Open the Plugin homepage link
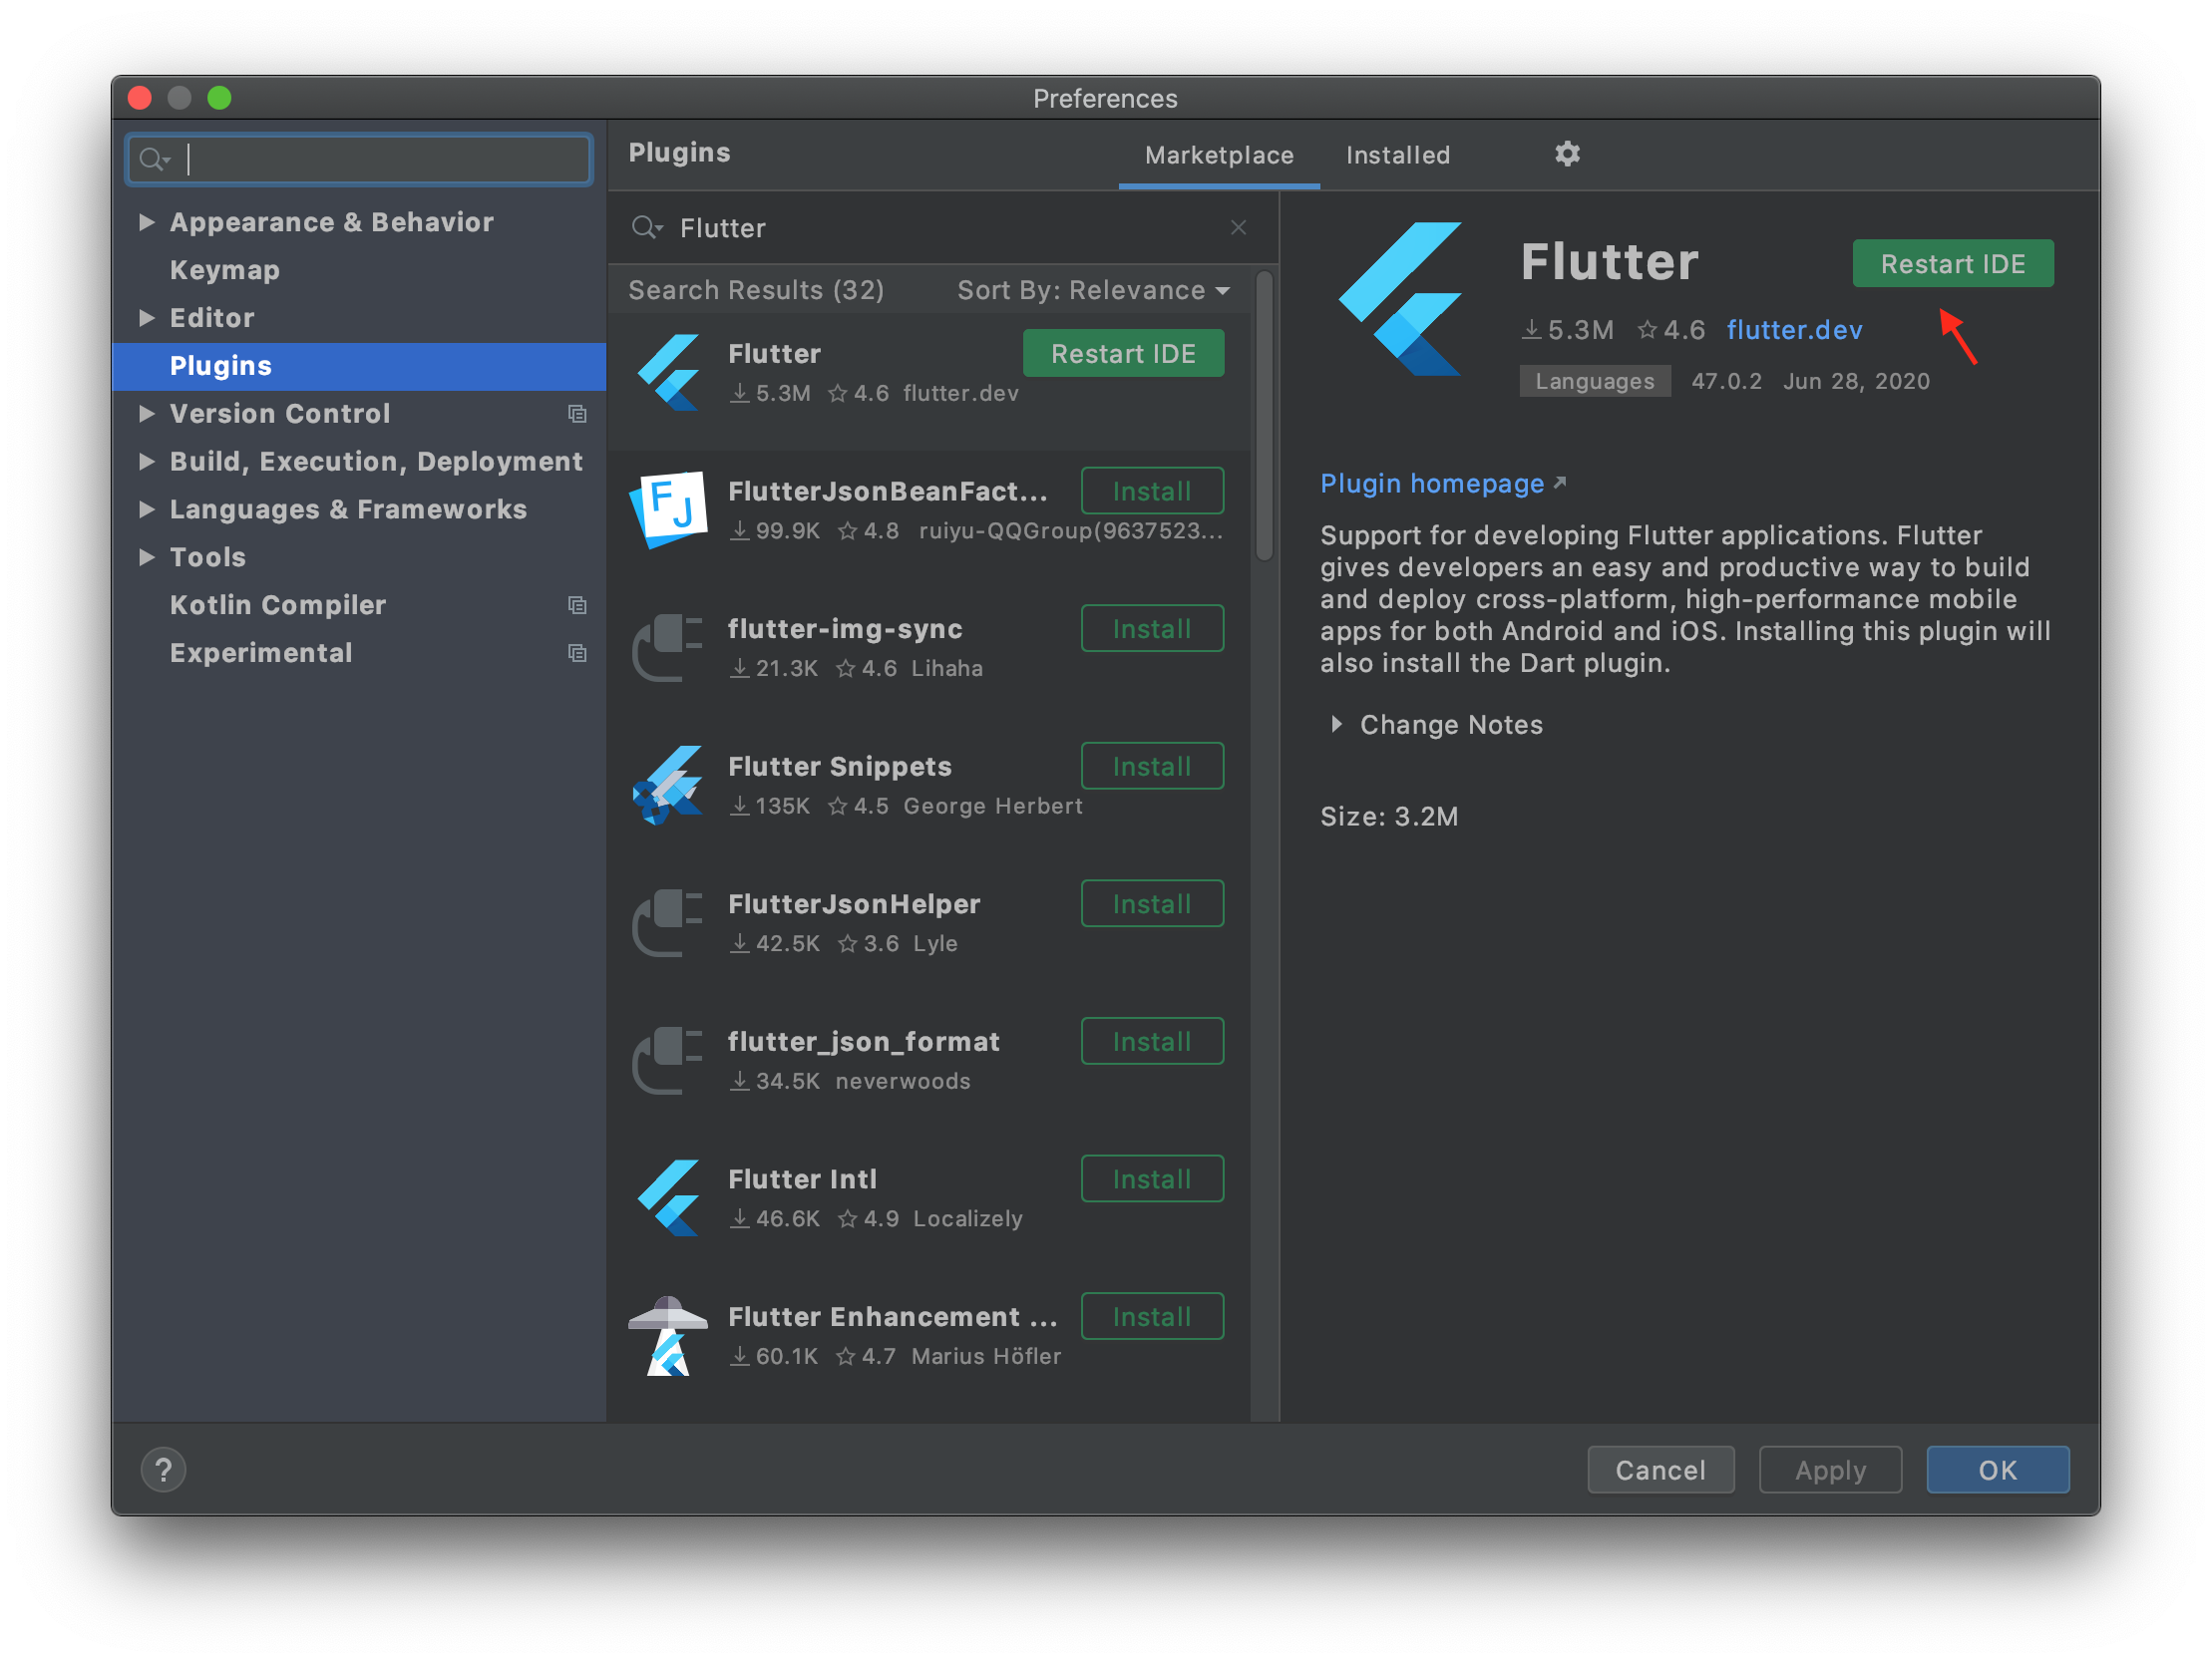 1442,484
